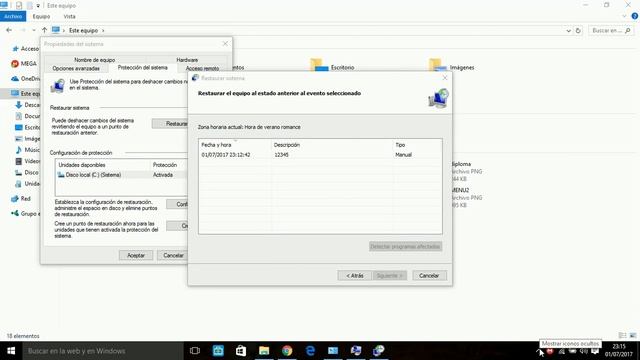This screenshot has height=360, width=640.
Task: Switch Explorer to details view
Action: click(622, 336)
